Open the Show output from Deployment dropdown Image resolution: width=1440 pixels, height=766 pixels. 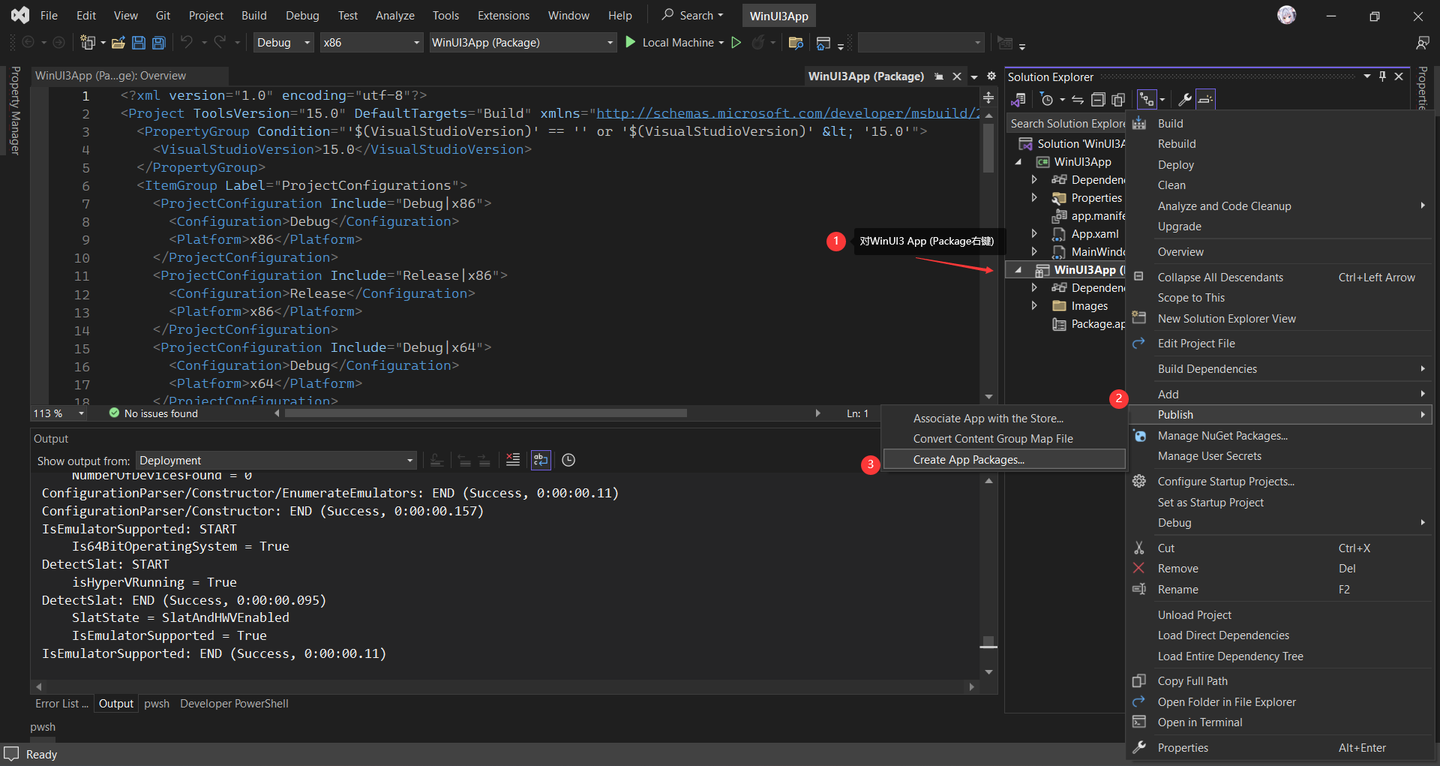click(x=276, y=461)
